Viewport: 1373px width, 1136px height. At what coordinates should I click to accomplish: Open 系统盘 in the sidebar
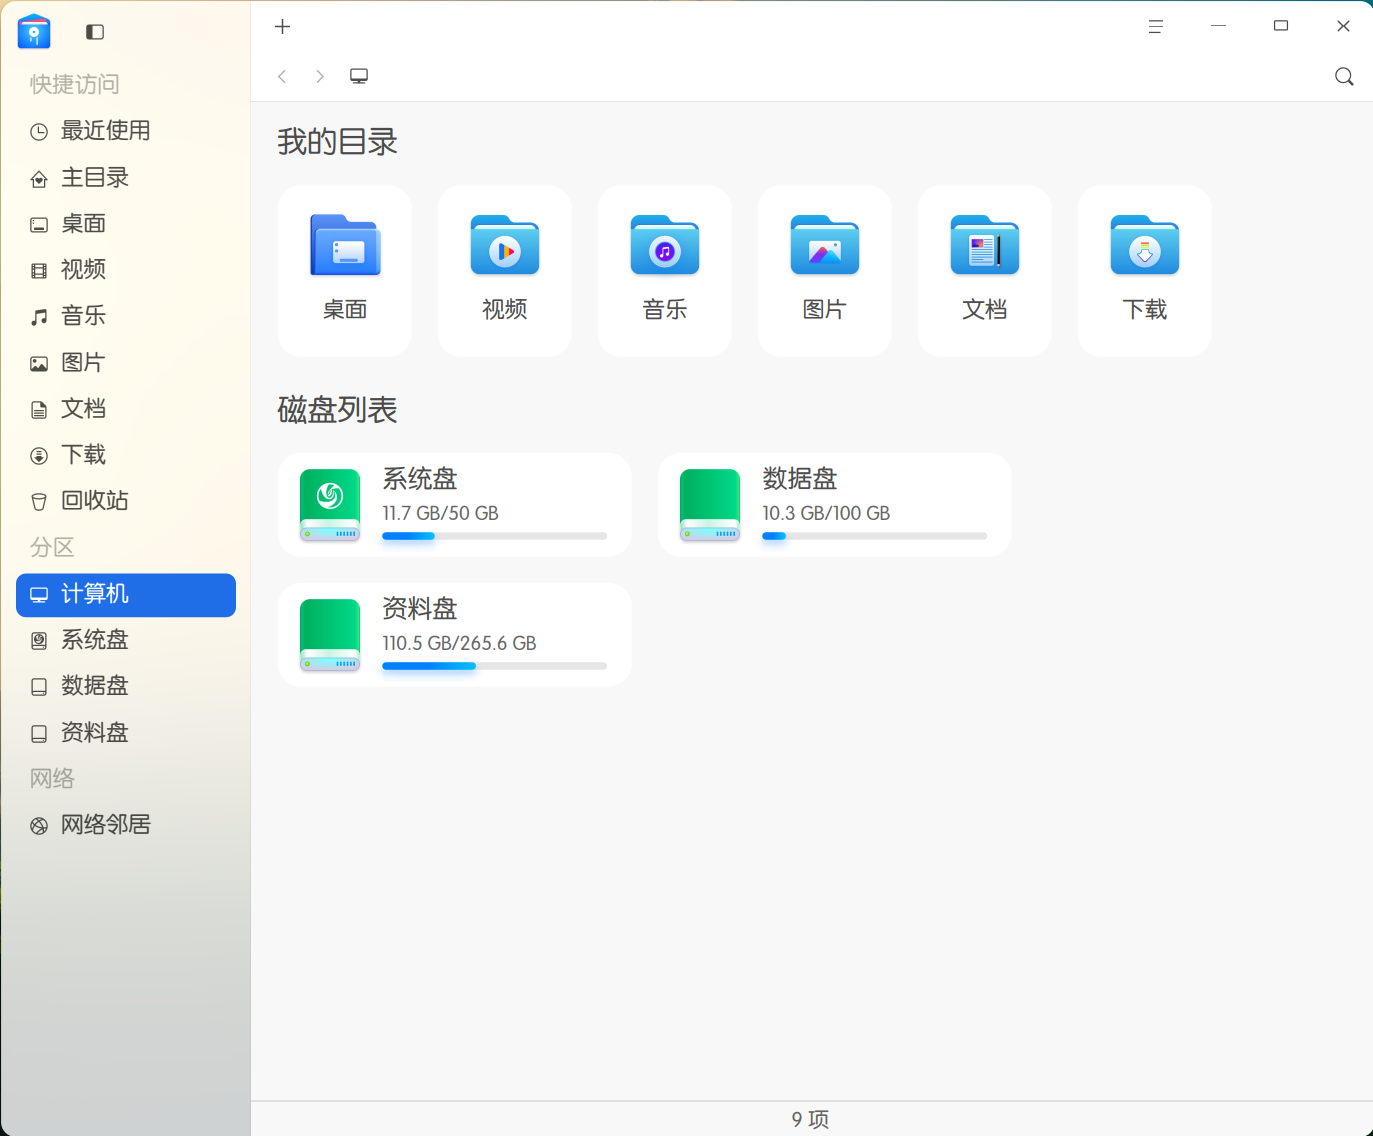click(x=126, y=640)
